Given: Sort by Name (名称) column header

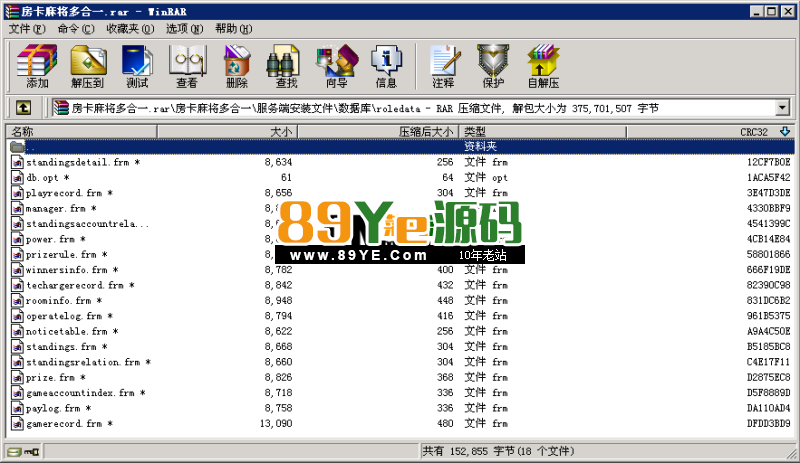Looking at the screenshot, I should point(82,132).
